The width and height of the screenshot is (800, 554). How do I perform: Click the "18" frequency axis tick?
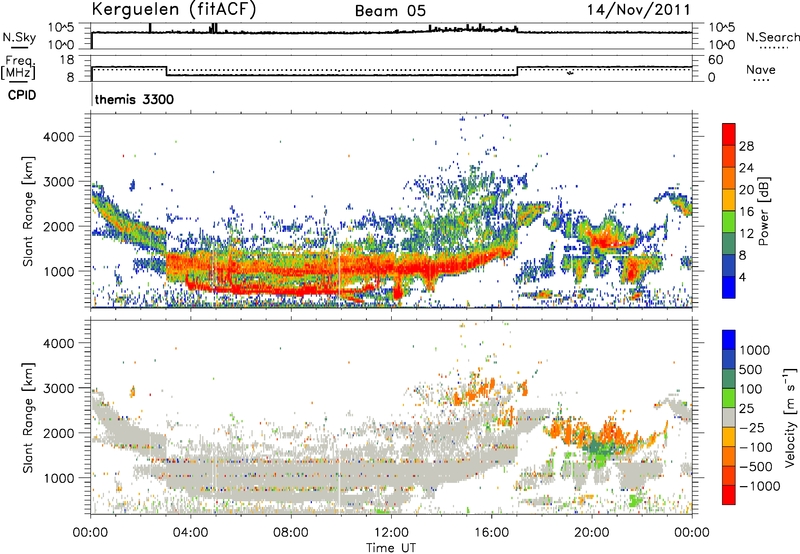coord(67,60)
